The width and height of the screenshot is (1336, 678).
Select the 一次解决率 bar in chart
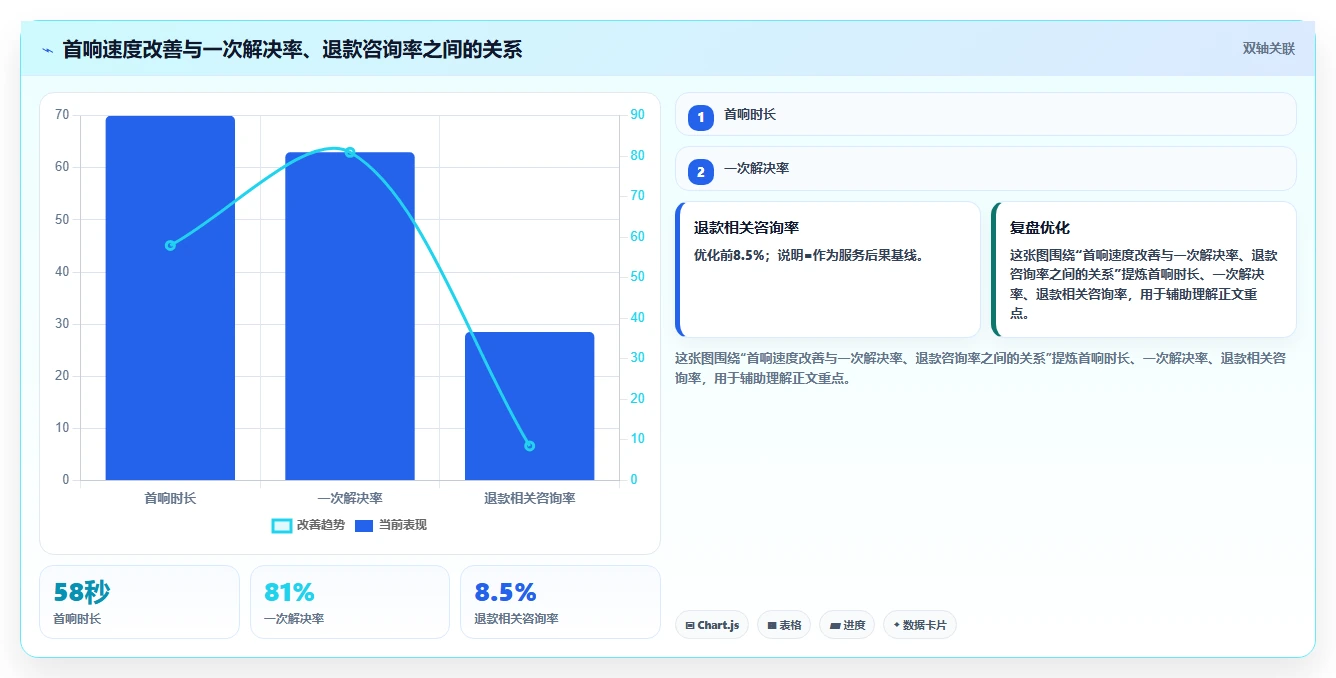pos(350,316)
